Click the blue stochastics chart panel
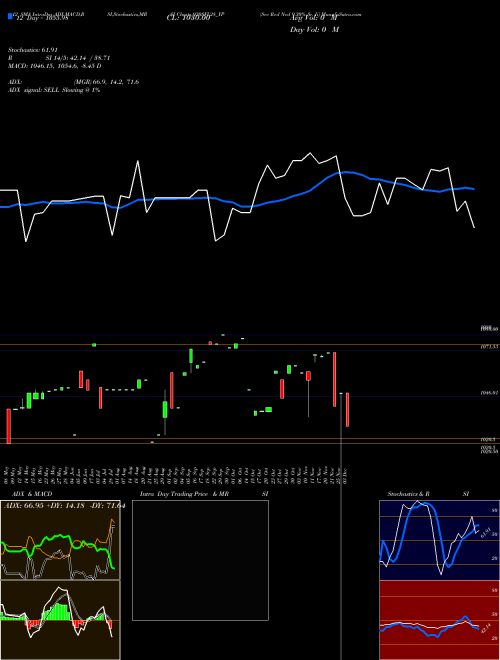Image resolution: width=500 pixels, height=660 pixels. pos(439,540)
